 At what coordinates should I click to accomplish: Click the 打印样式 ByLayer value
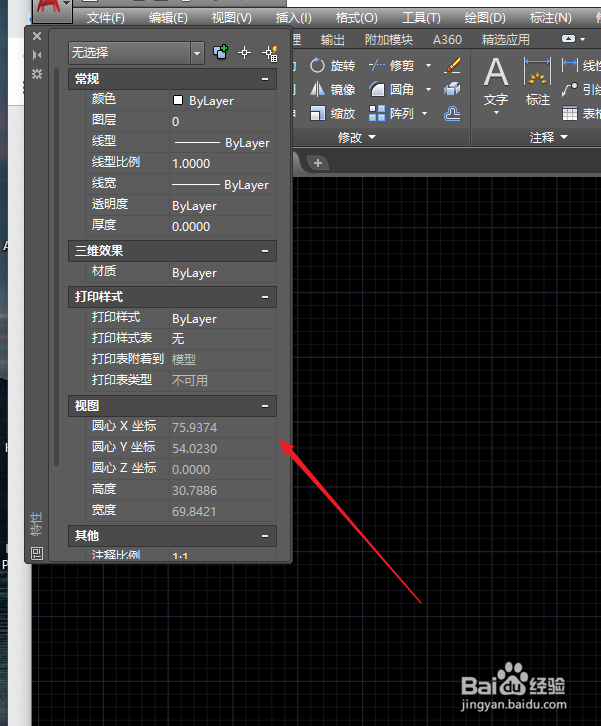(x=223, y=319)
